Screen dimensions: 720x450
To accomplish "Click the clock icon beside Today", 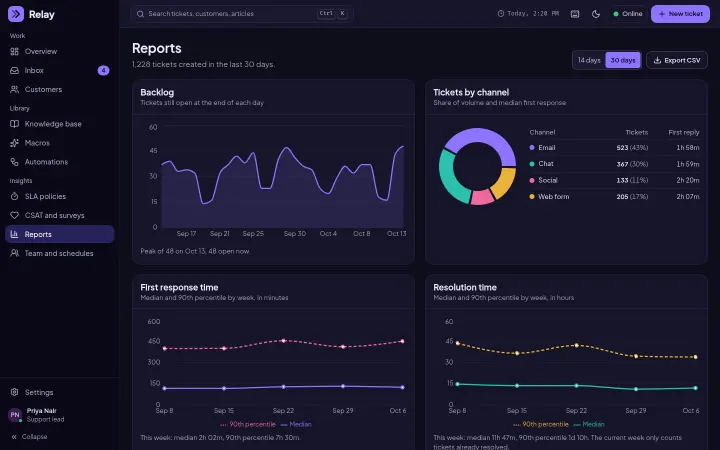I will [x=501, y=14].
